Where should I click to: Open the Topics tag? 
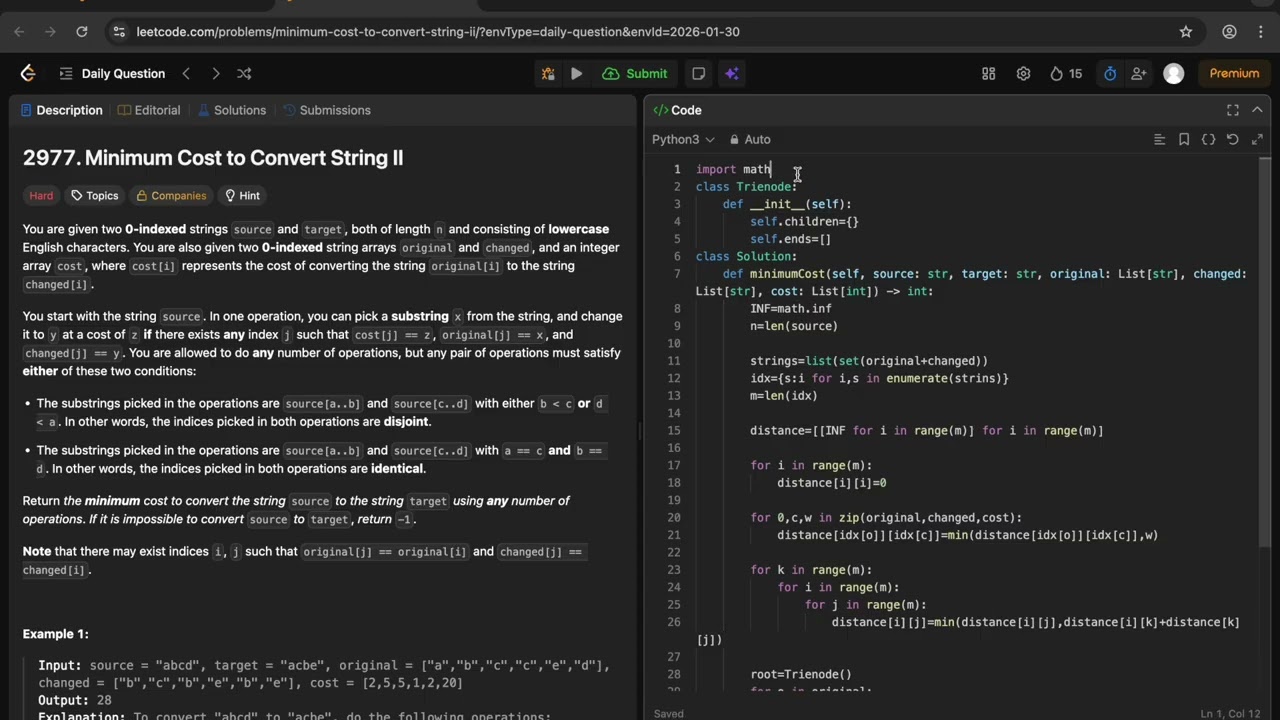(x=95, y=196)
